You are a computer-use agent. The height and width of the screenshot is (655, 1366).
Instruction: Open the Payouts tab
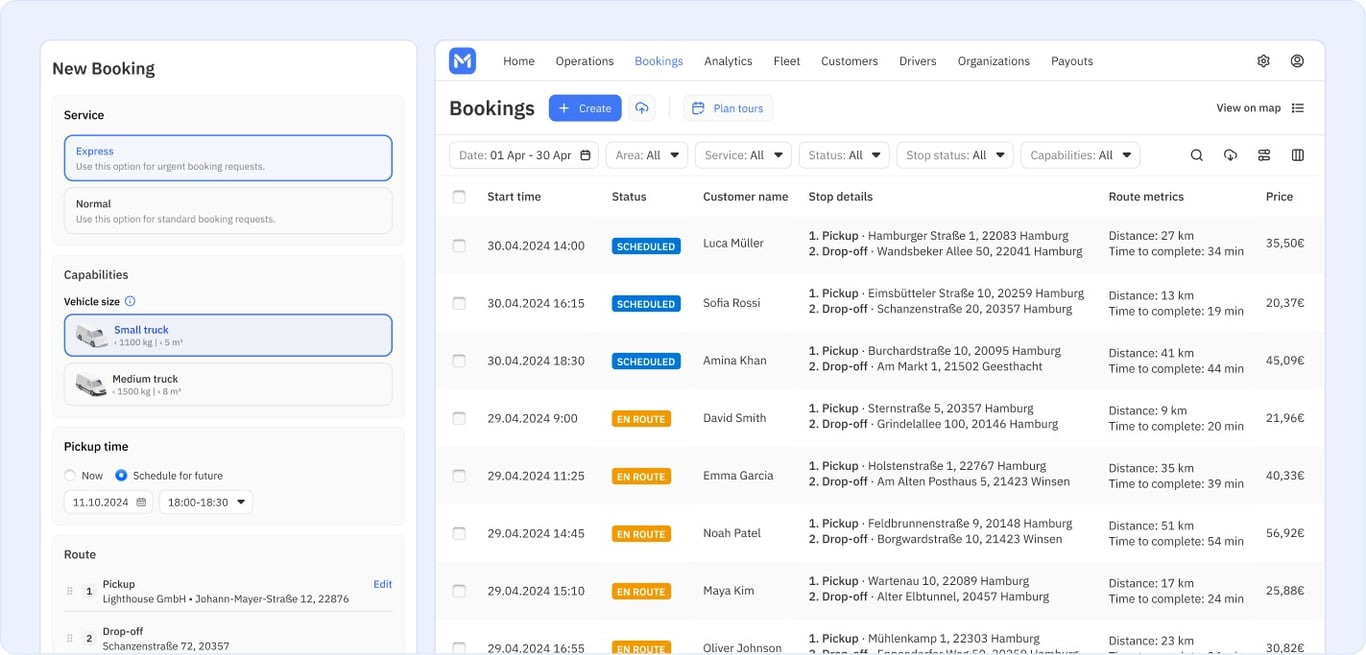pyautogui.click(x=1072, y=61)
